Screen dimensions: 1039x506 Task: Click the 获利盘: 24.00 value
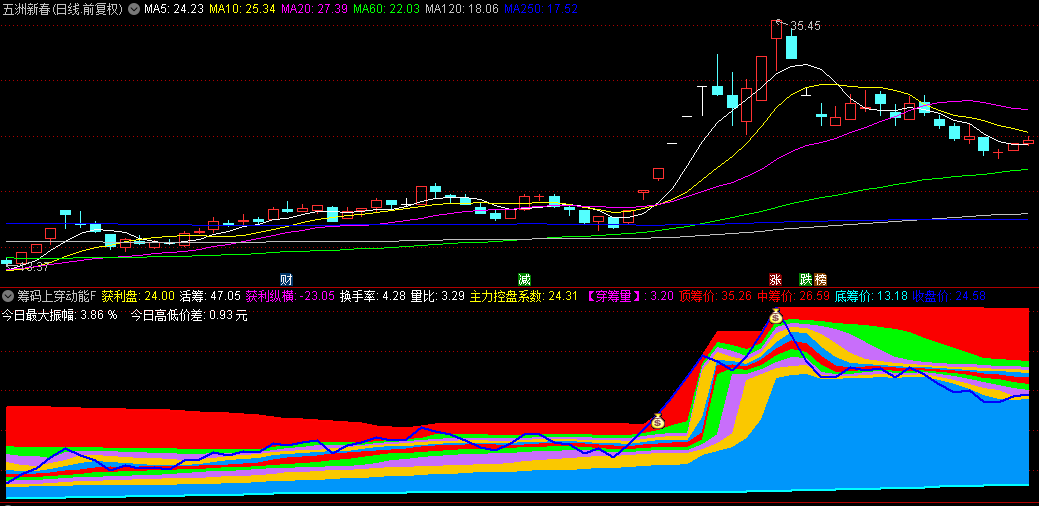[x=138, y=295]
